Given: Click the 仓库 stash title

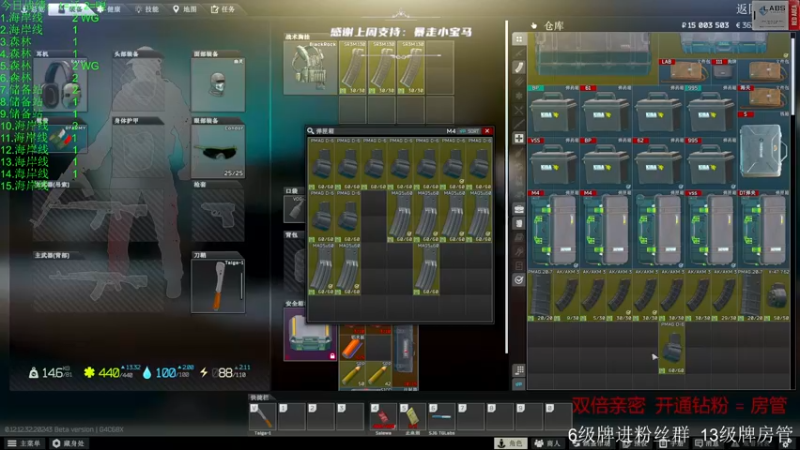Looking at the screenshot, I should click(554, 26).
